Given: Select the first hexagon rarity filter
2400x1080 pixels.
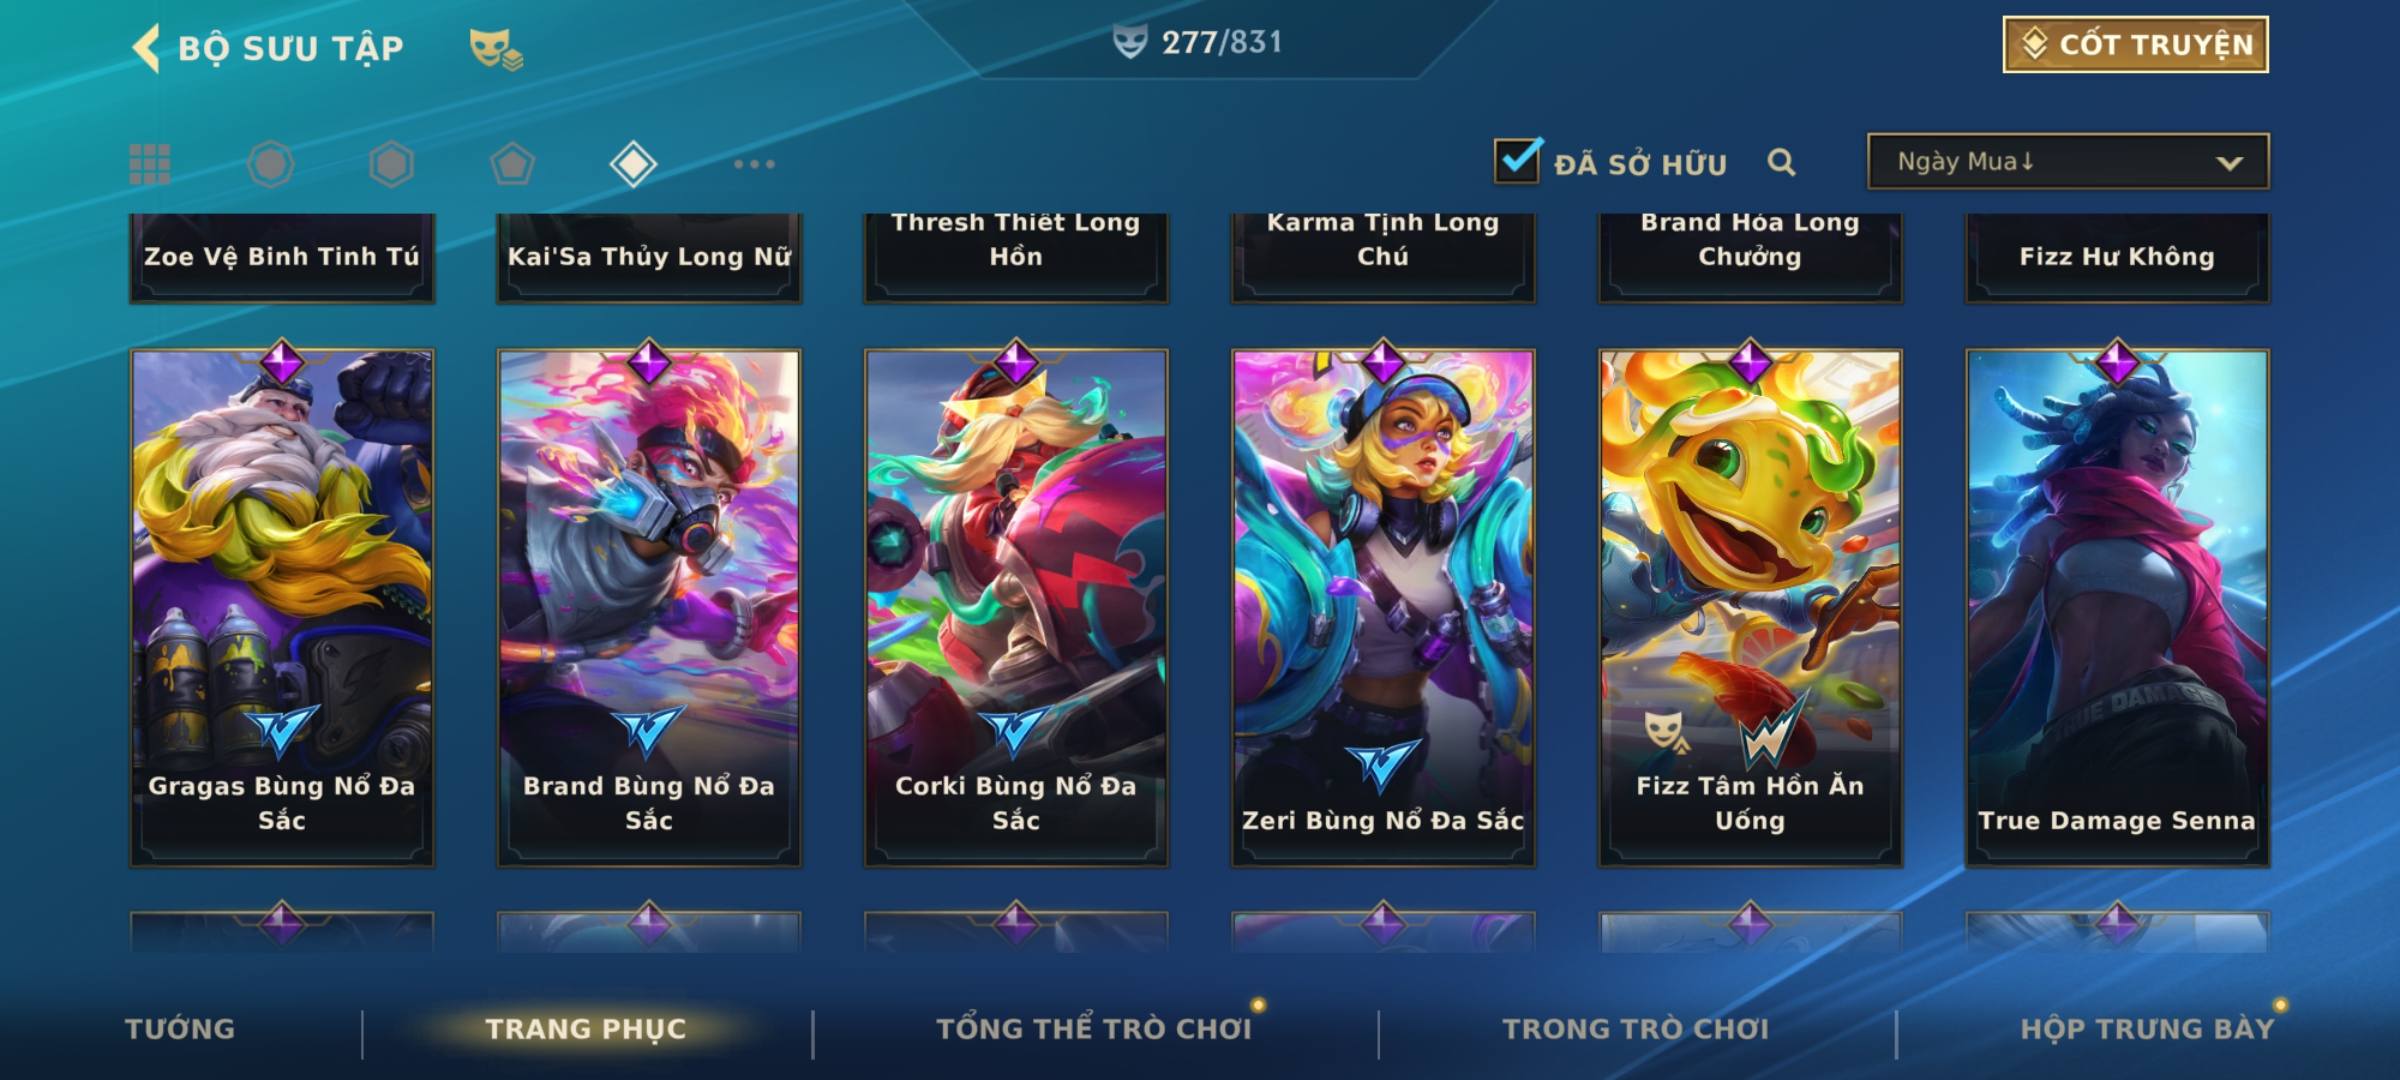Looking at the screenshot, I should (271, 164).
